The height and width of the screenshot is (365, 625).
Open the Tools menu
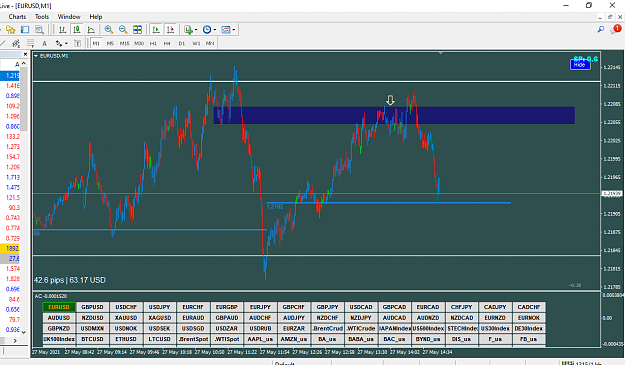click(x=42, y=17)
